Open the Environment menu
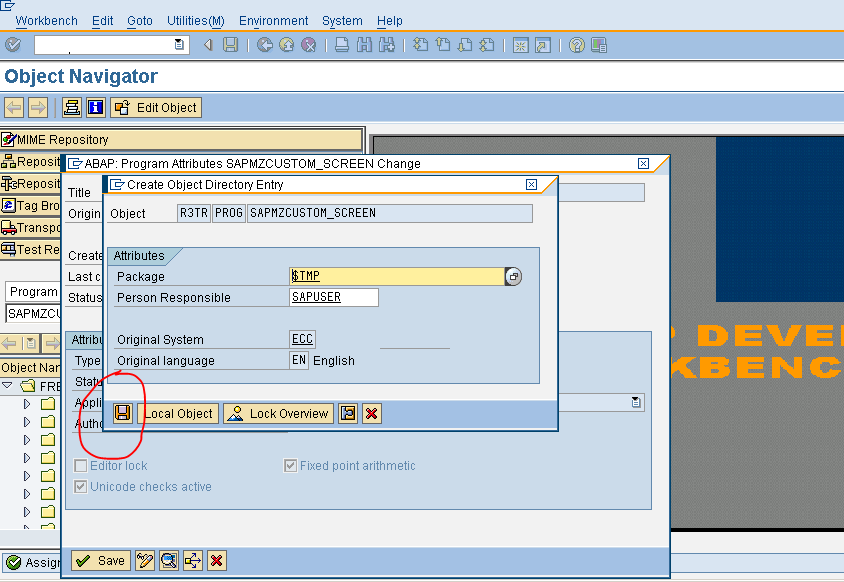 tap(273, 20)
